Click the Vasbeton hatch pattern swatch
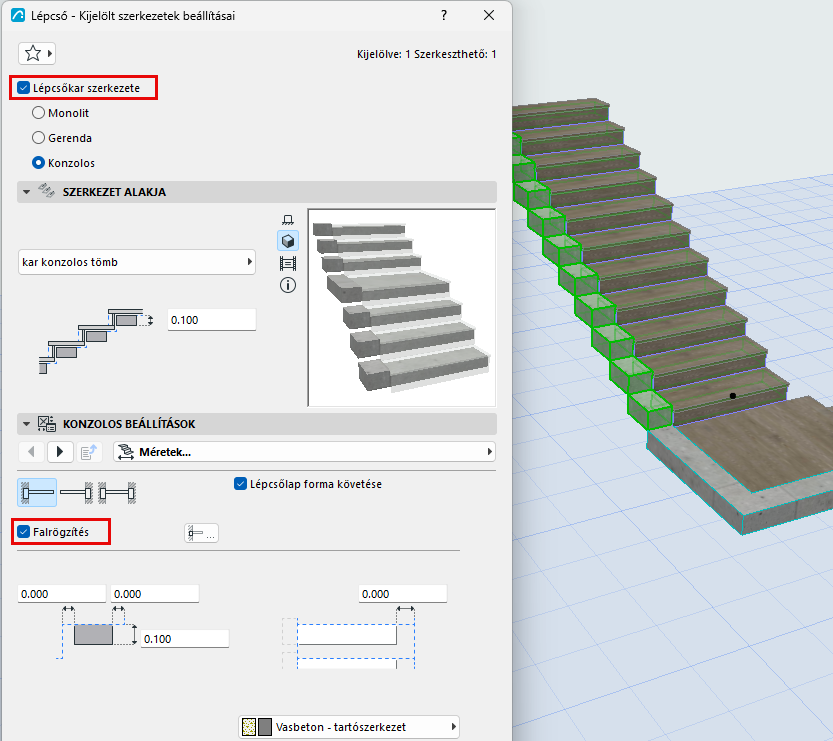This screenshot has width=833, height=741. click(x=249, y=727)
